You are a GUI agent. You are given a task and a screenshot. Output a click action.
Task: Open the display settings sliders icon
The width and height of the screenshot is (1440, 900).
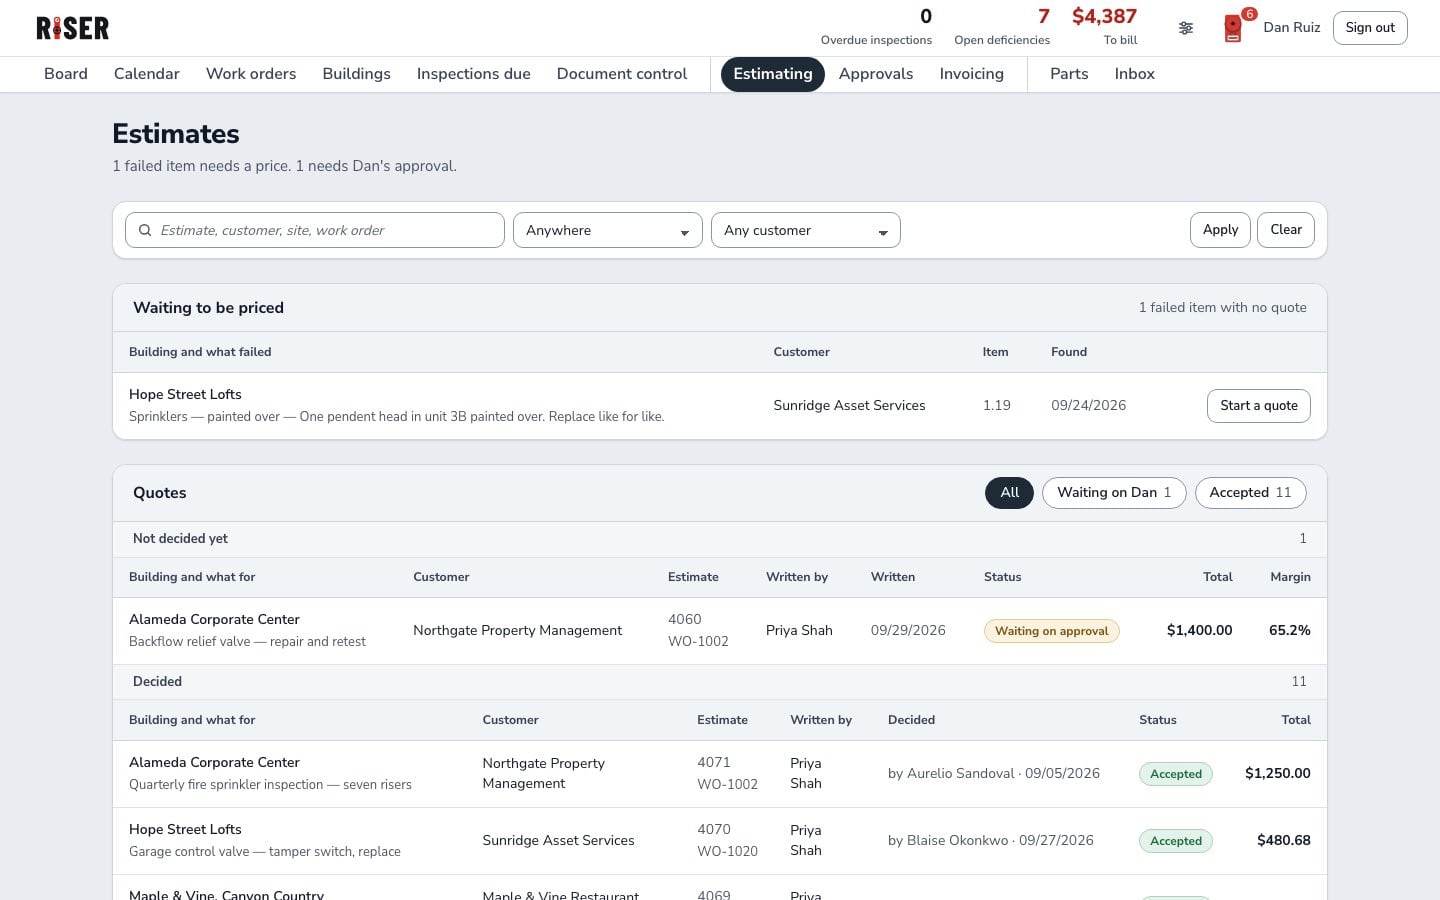(x=1186, y=28)
